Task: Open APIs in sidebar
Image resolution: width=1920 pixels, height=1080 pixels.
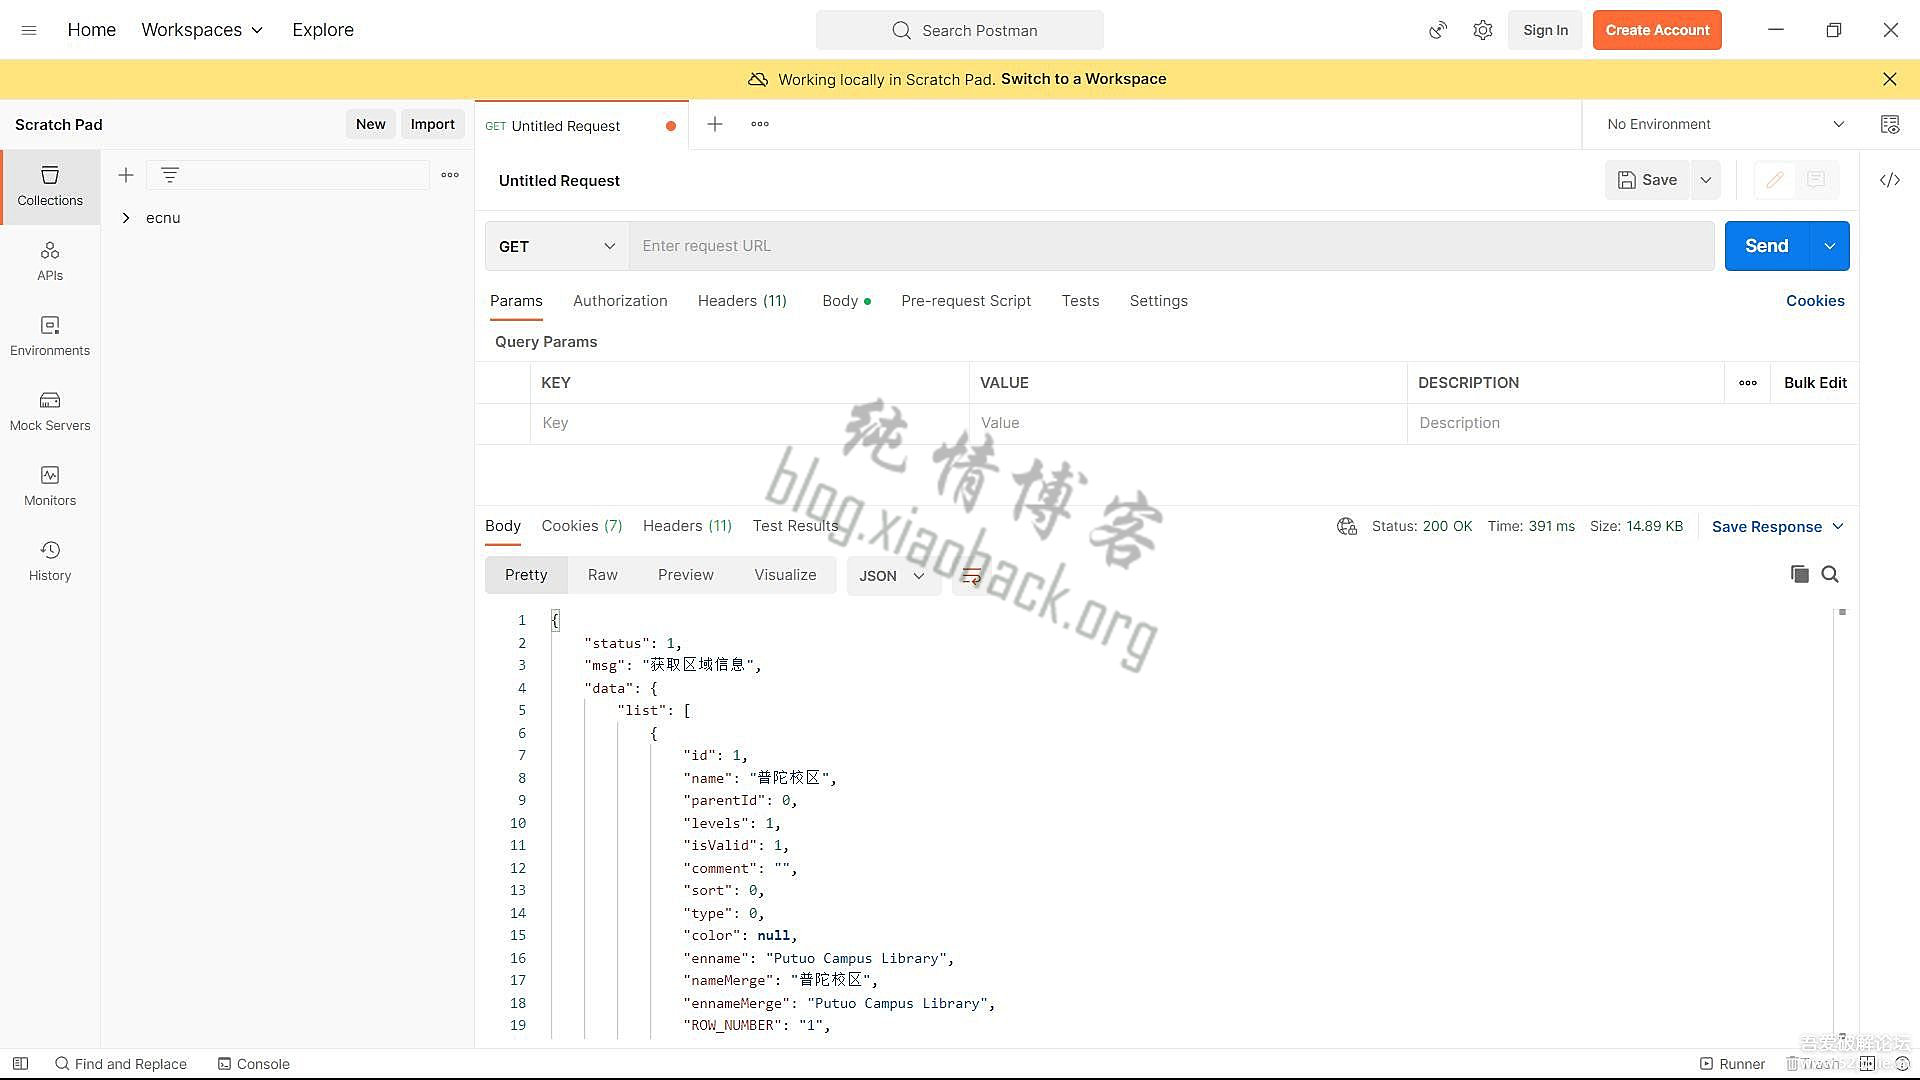Action: coord(50,261)
